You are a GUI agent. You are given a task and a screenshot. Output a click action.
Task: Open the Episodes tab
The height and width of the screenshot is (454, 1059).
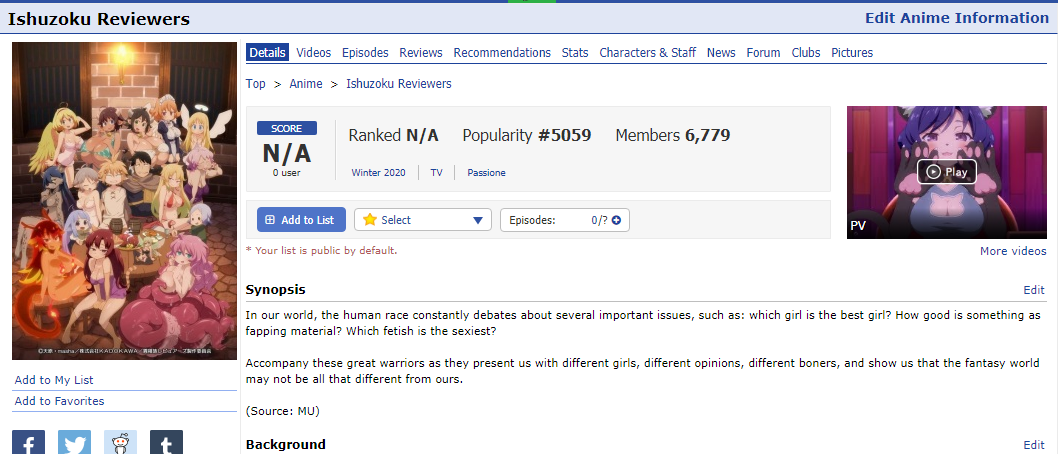coord(365,53)
